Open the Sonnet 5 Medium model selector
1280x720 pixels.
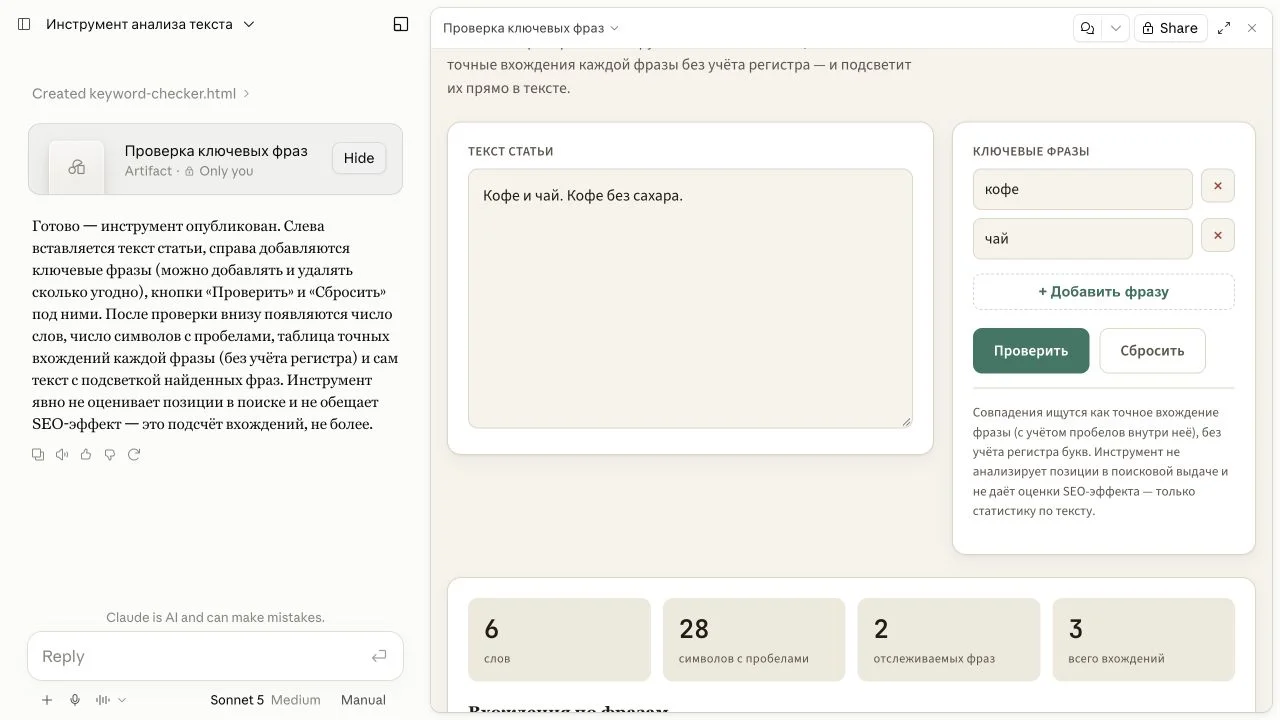265,700
